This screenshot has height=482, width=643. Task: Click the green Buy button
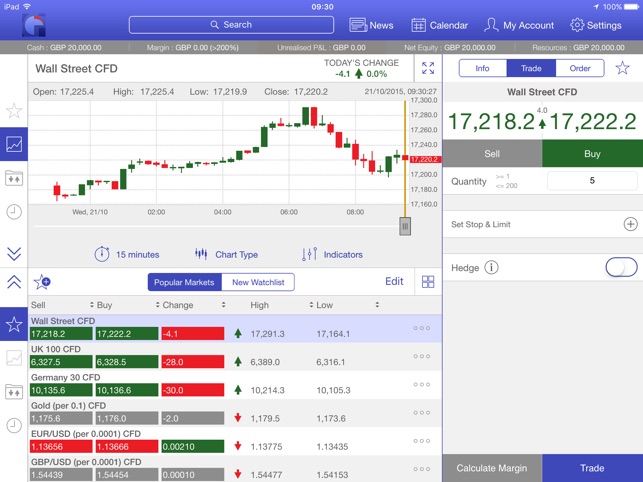point(592,153)
